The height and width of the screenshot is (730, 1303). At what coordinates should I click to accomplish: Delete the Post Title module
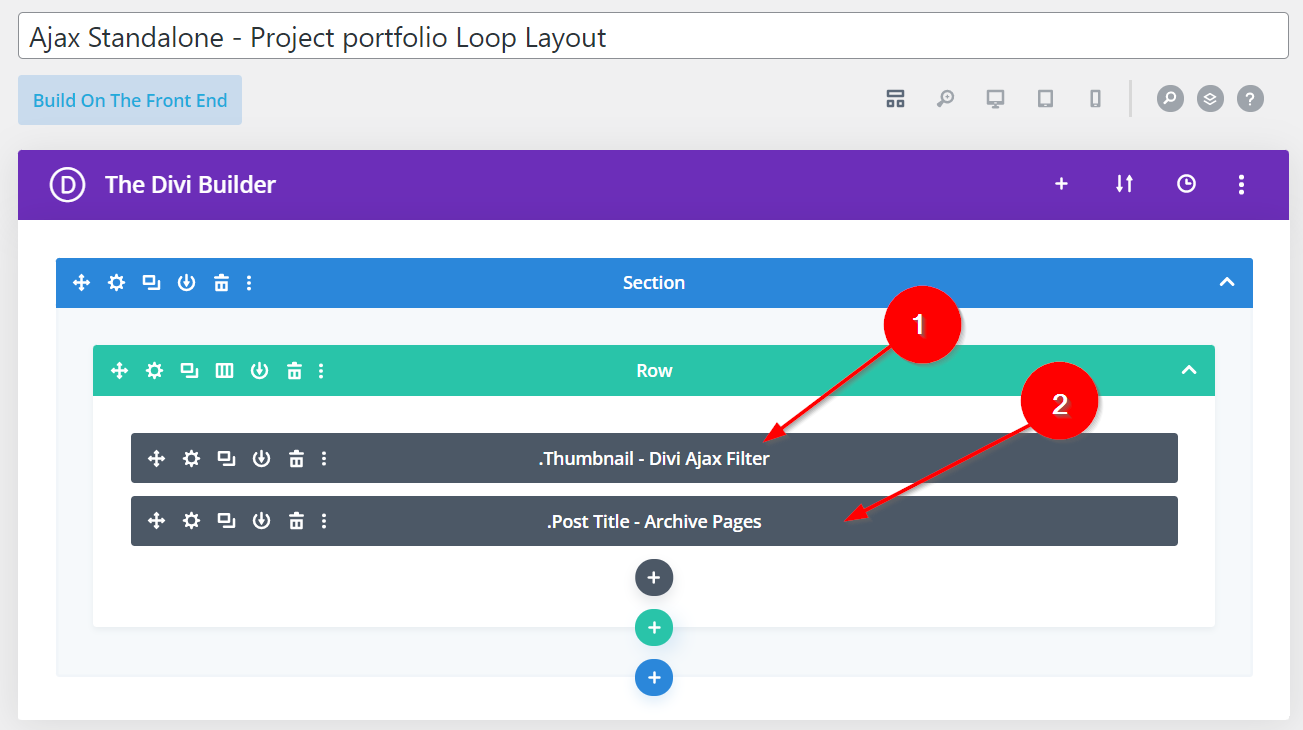tap(296, 521)
